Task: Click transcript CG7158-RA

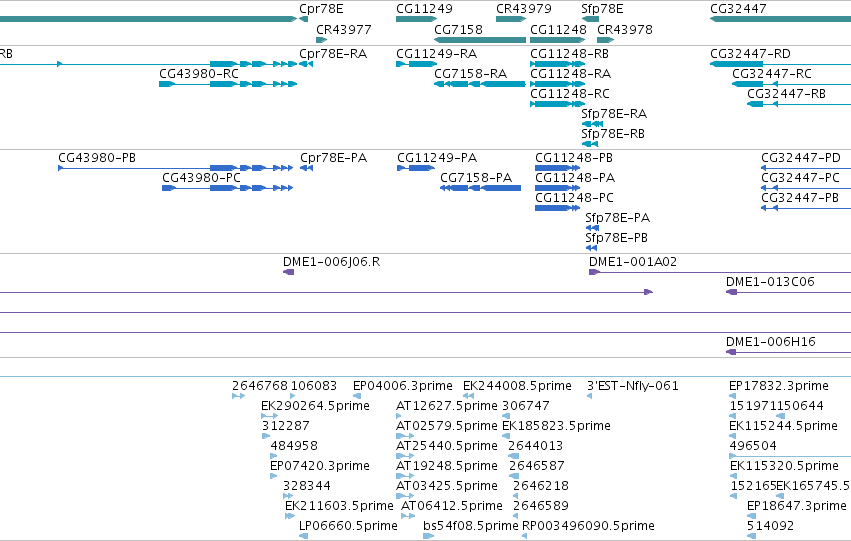Action: tap(471, 74)
